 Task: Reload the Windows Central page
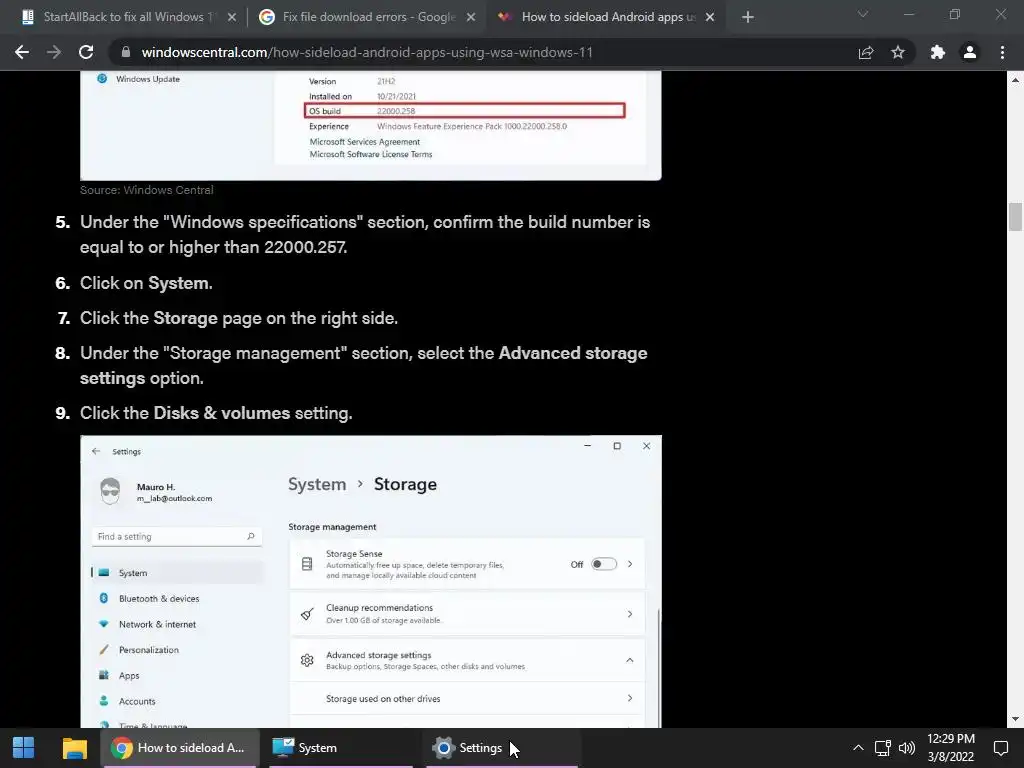pos(86,52)
